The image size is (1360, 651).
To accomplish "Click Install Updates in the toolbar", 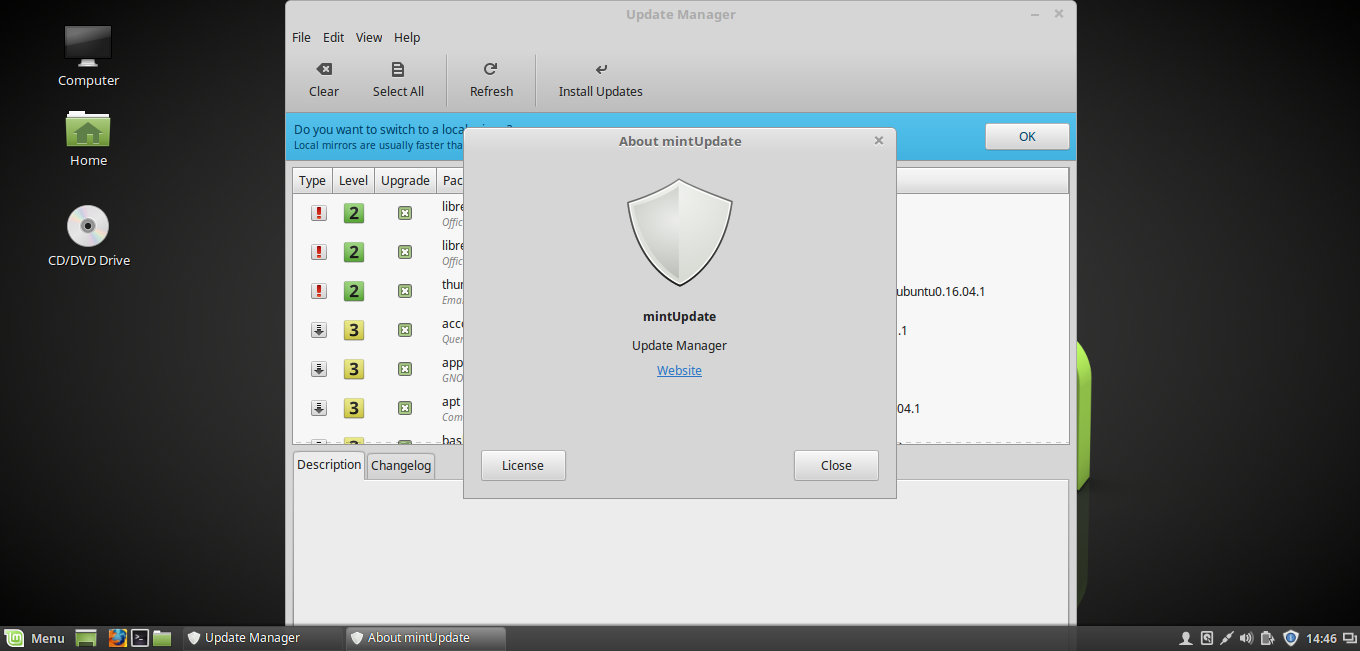I will (x=600, y=80).
